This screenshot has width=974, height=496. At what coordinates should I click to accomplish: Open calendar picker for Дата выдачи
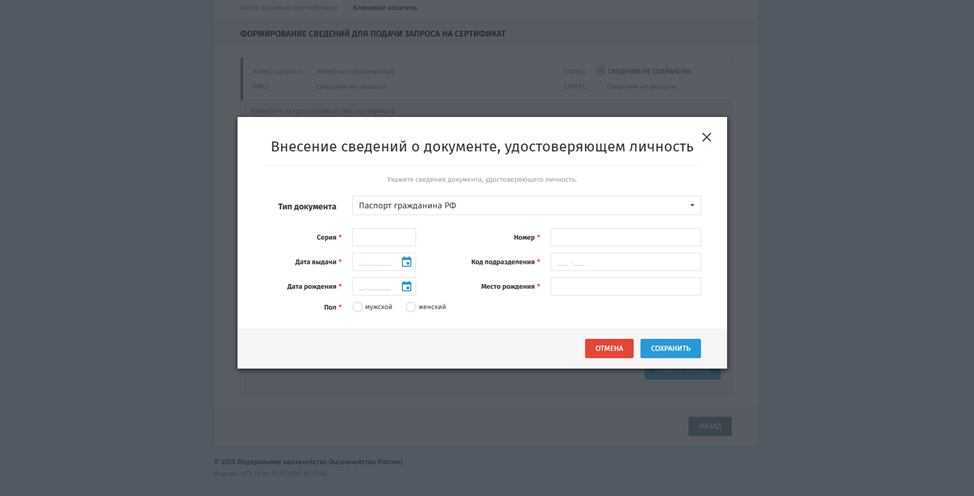pos(406,262)
